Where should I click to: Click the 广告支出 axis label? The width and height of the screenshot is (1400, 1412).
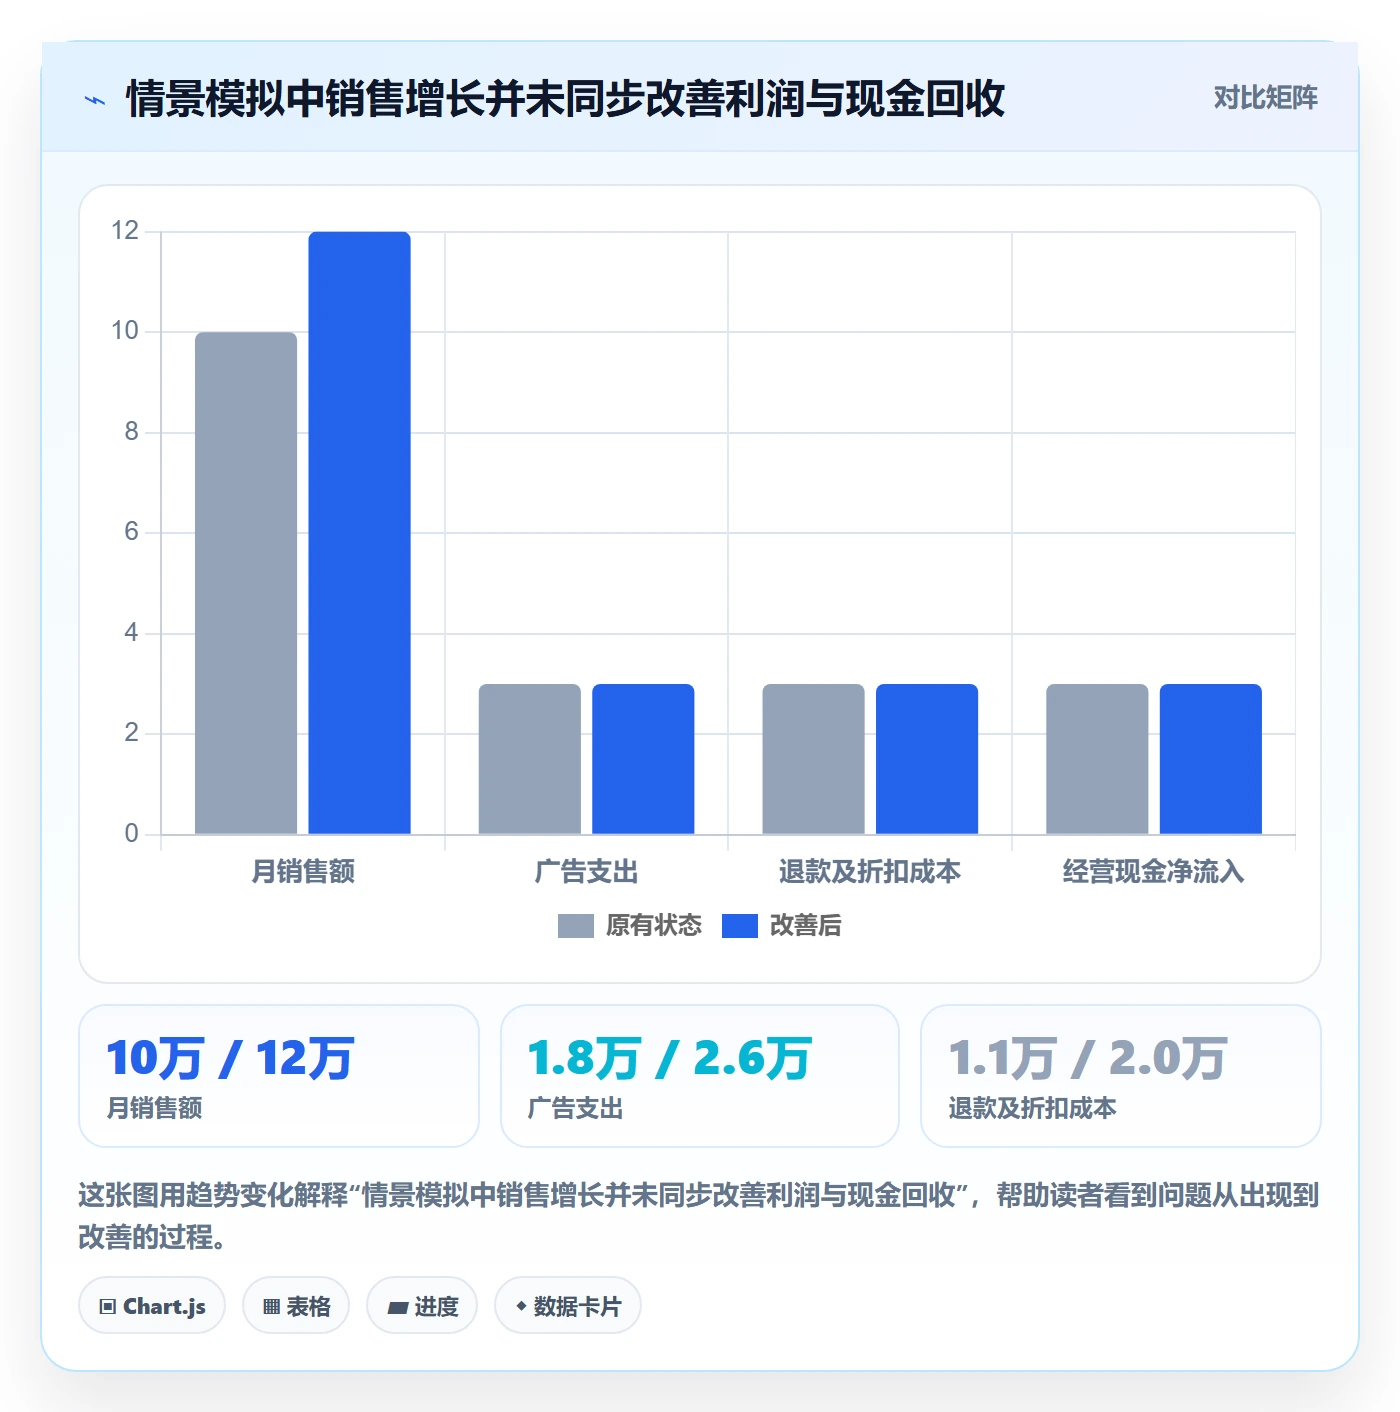[x=586, y=872]
